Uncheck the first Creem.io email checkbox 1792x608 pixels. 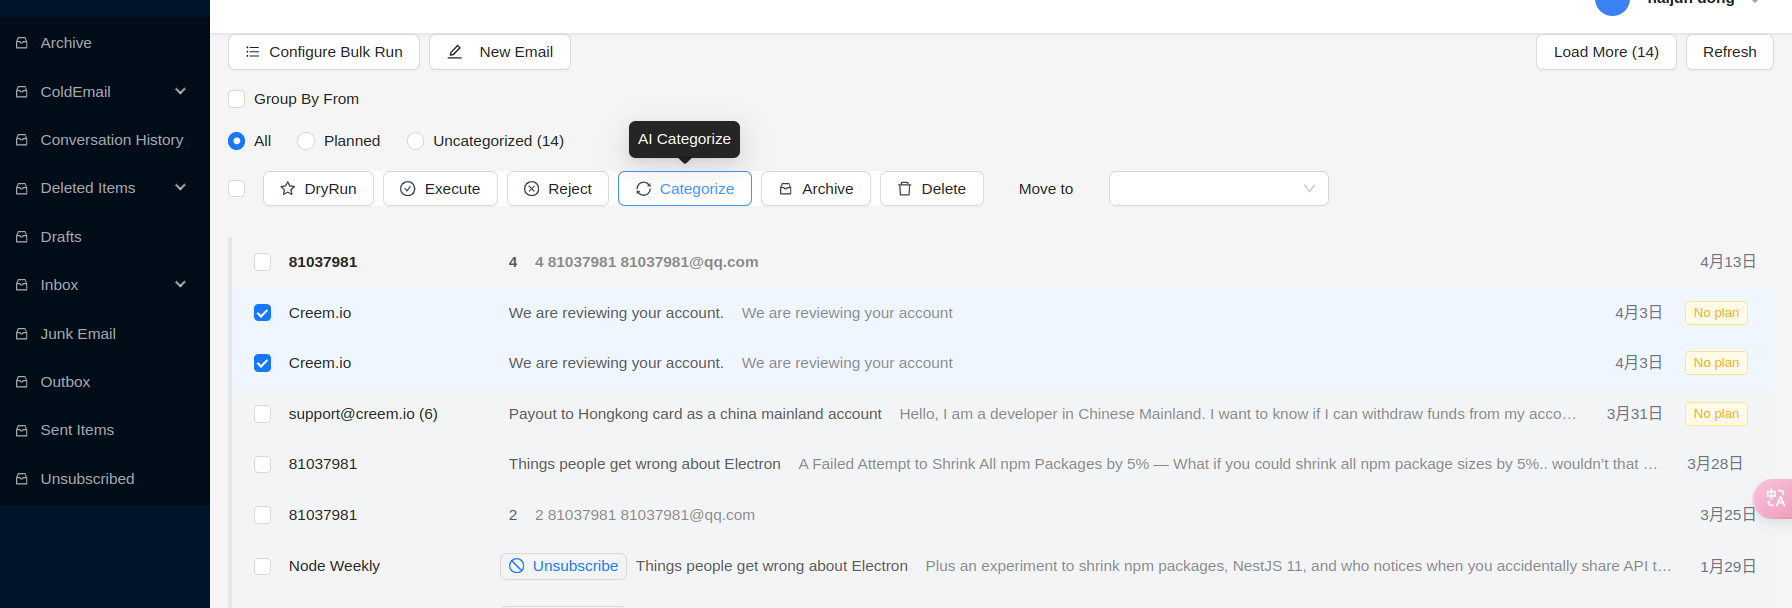pyautogui.click(x=263, y=313)
